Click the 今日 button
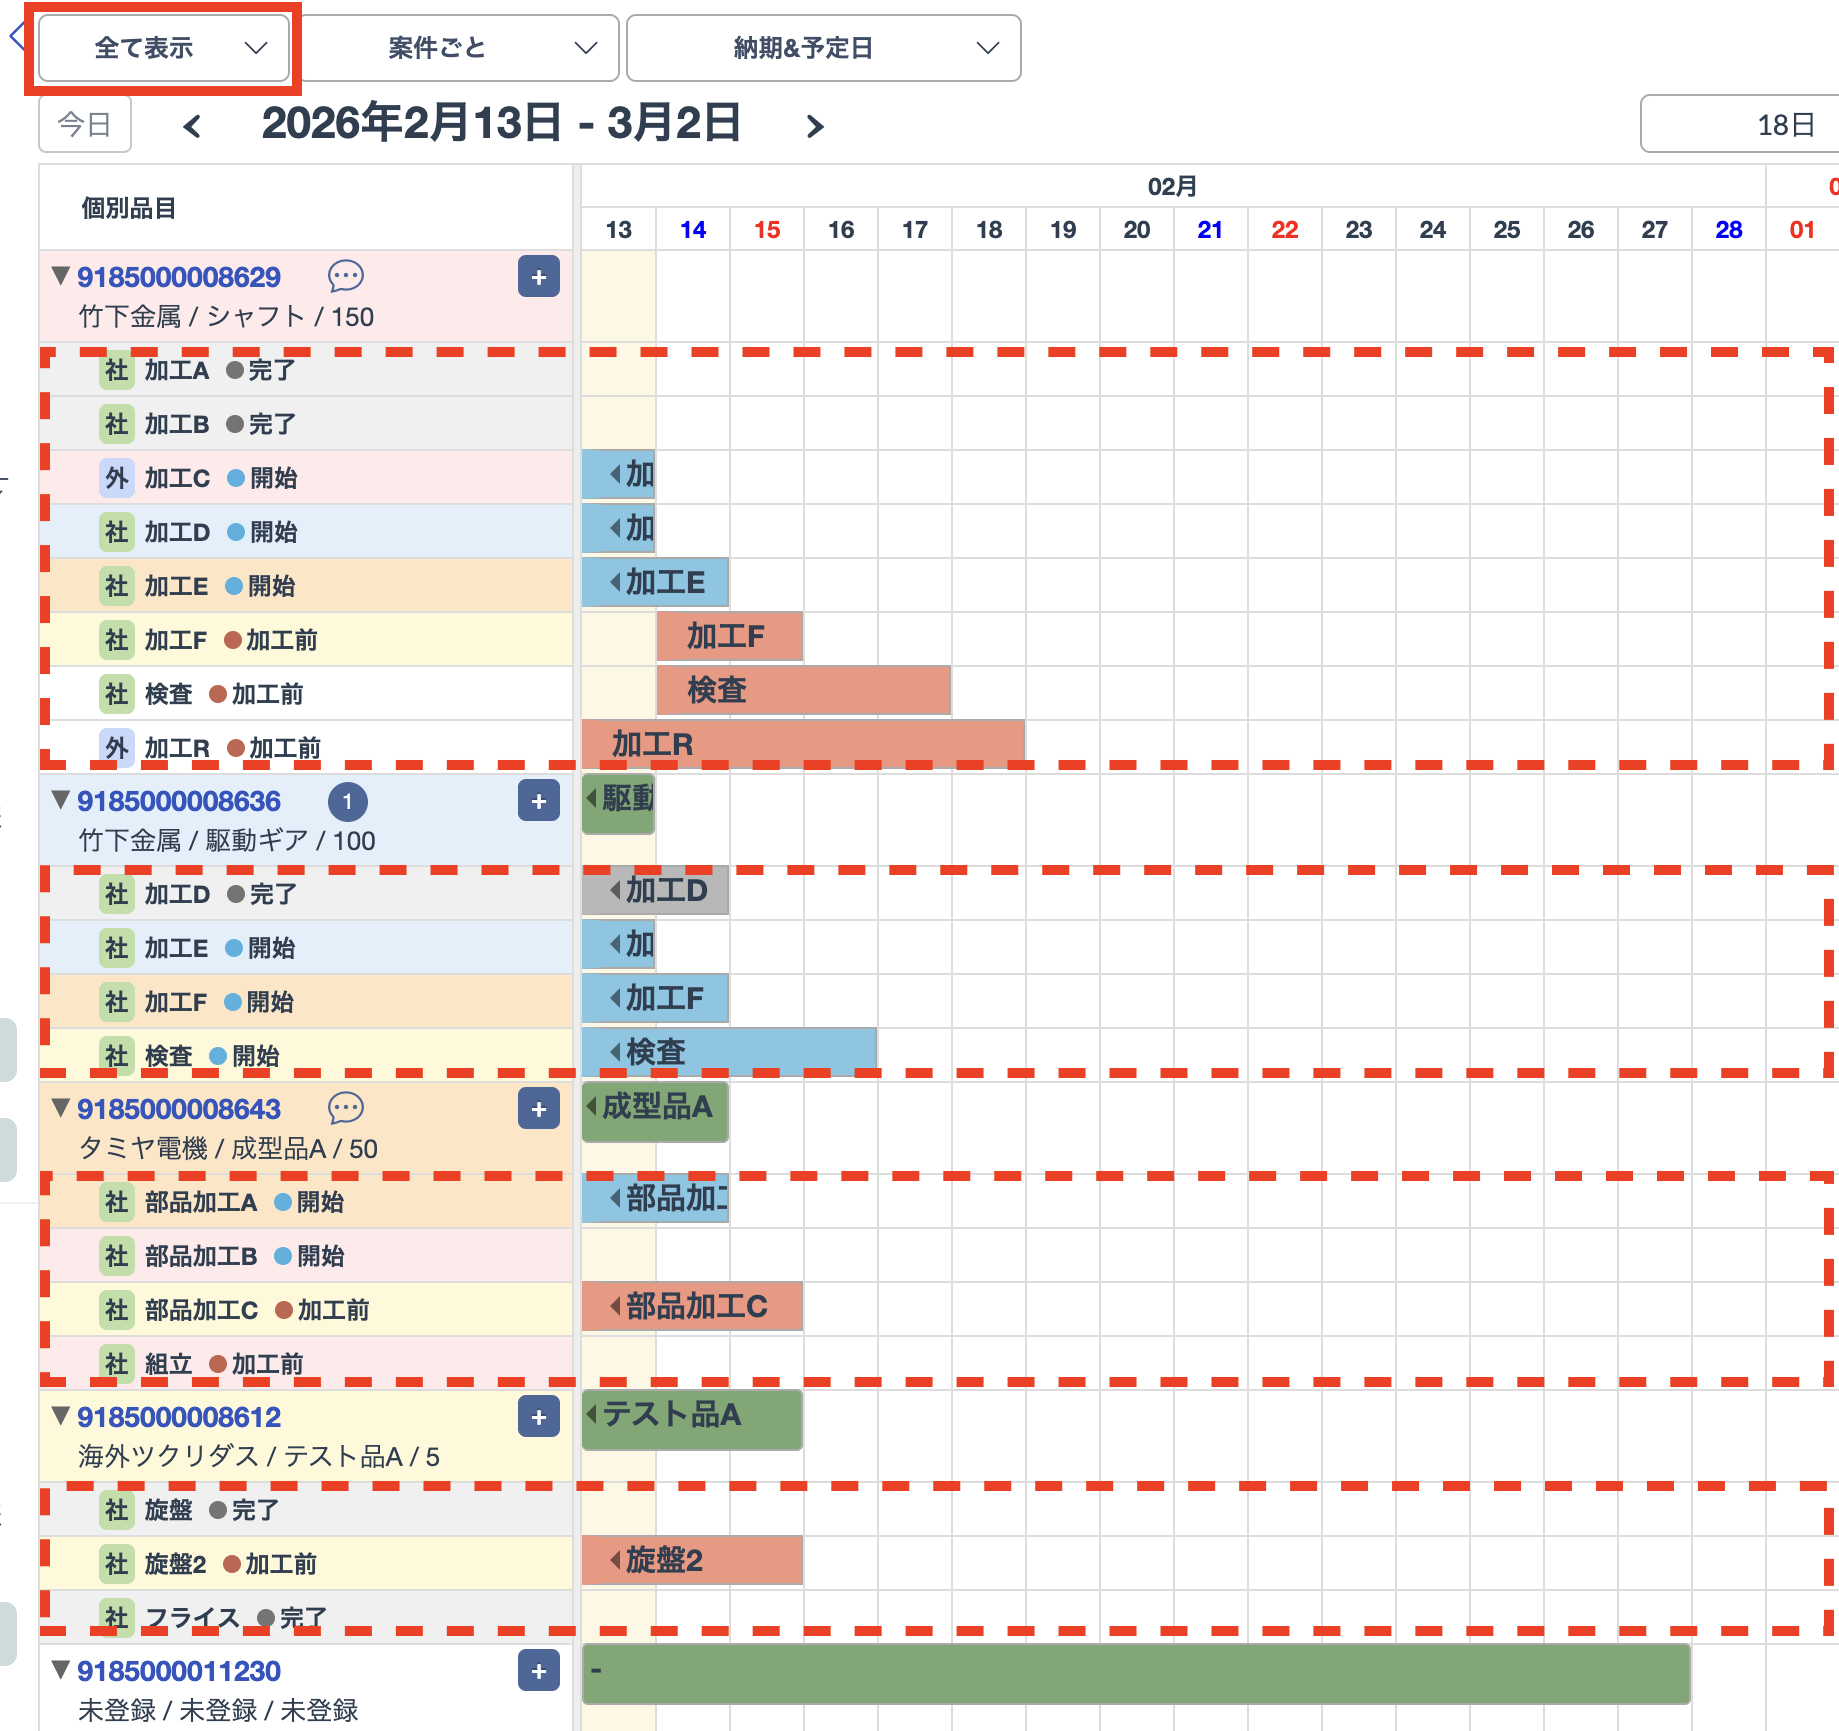Viewport: 1839px width, 1731px height. point(85,125)
